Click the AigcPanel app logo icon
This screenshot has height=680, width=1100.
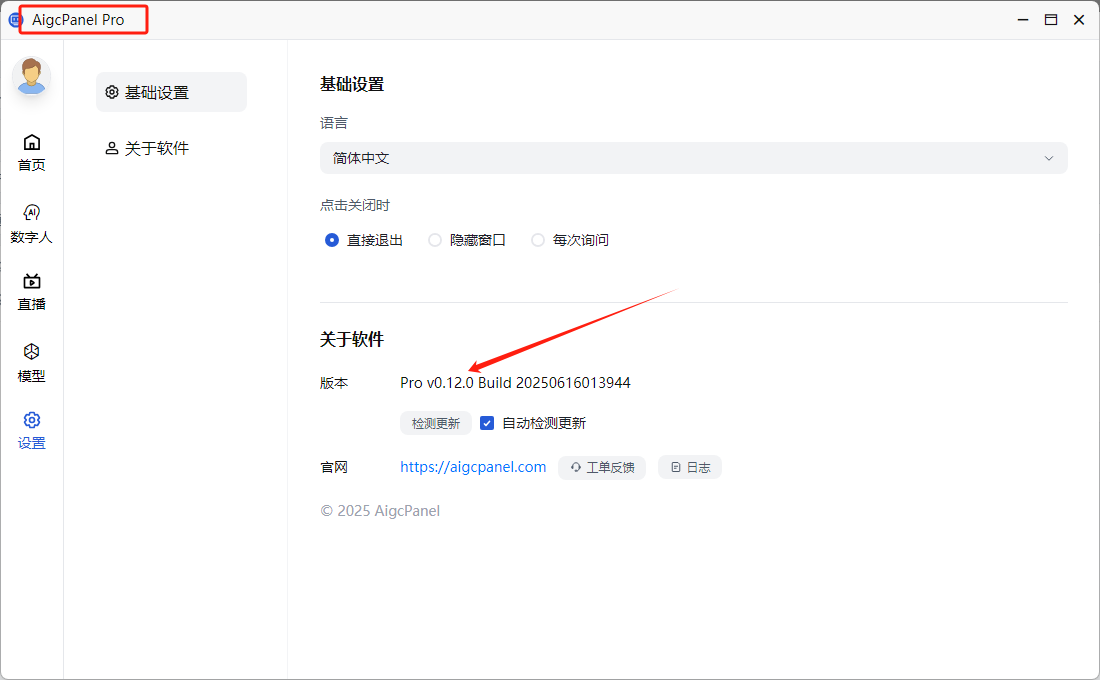tap(15, 20)
